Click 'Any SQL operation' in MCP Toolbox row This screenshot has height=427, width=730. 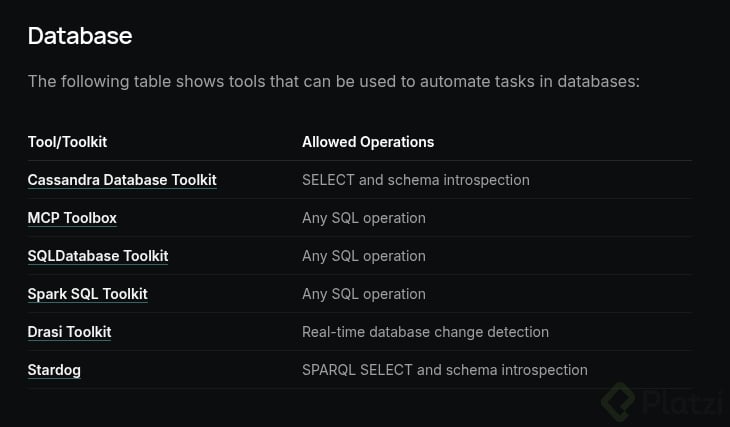[x=364, y=218]
